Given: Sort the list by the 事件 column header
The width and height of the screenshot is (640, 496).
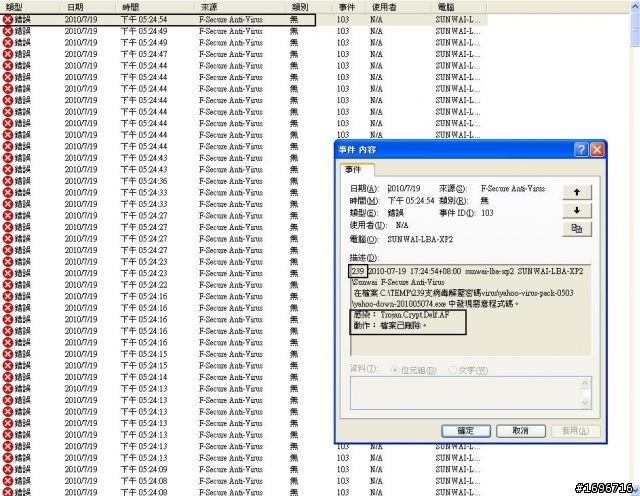Looking at the screenshot, I should pyautogui.click(x=349, y=7).
